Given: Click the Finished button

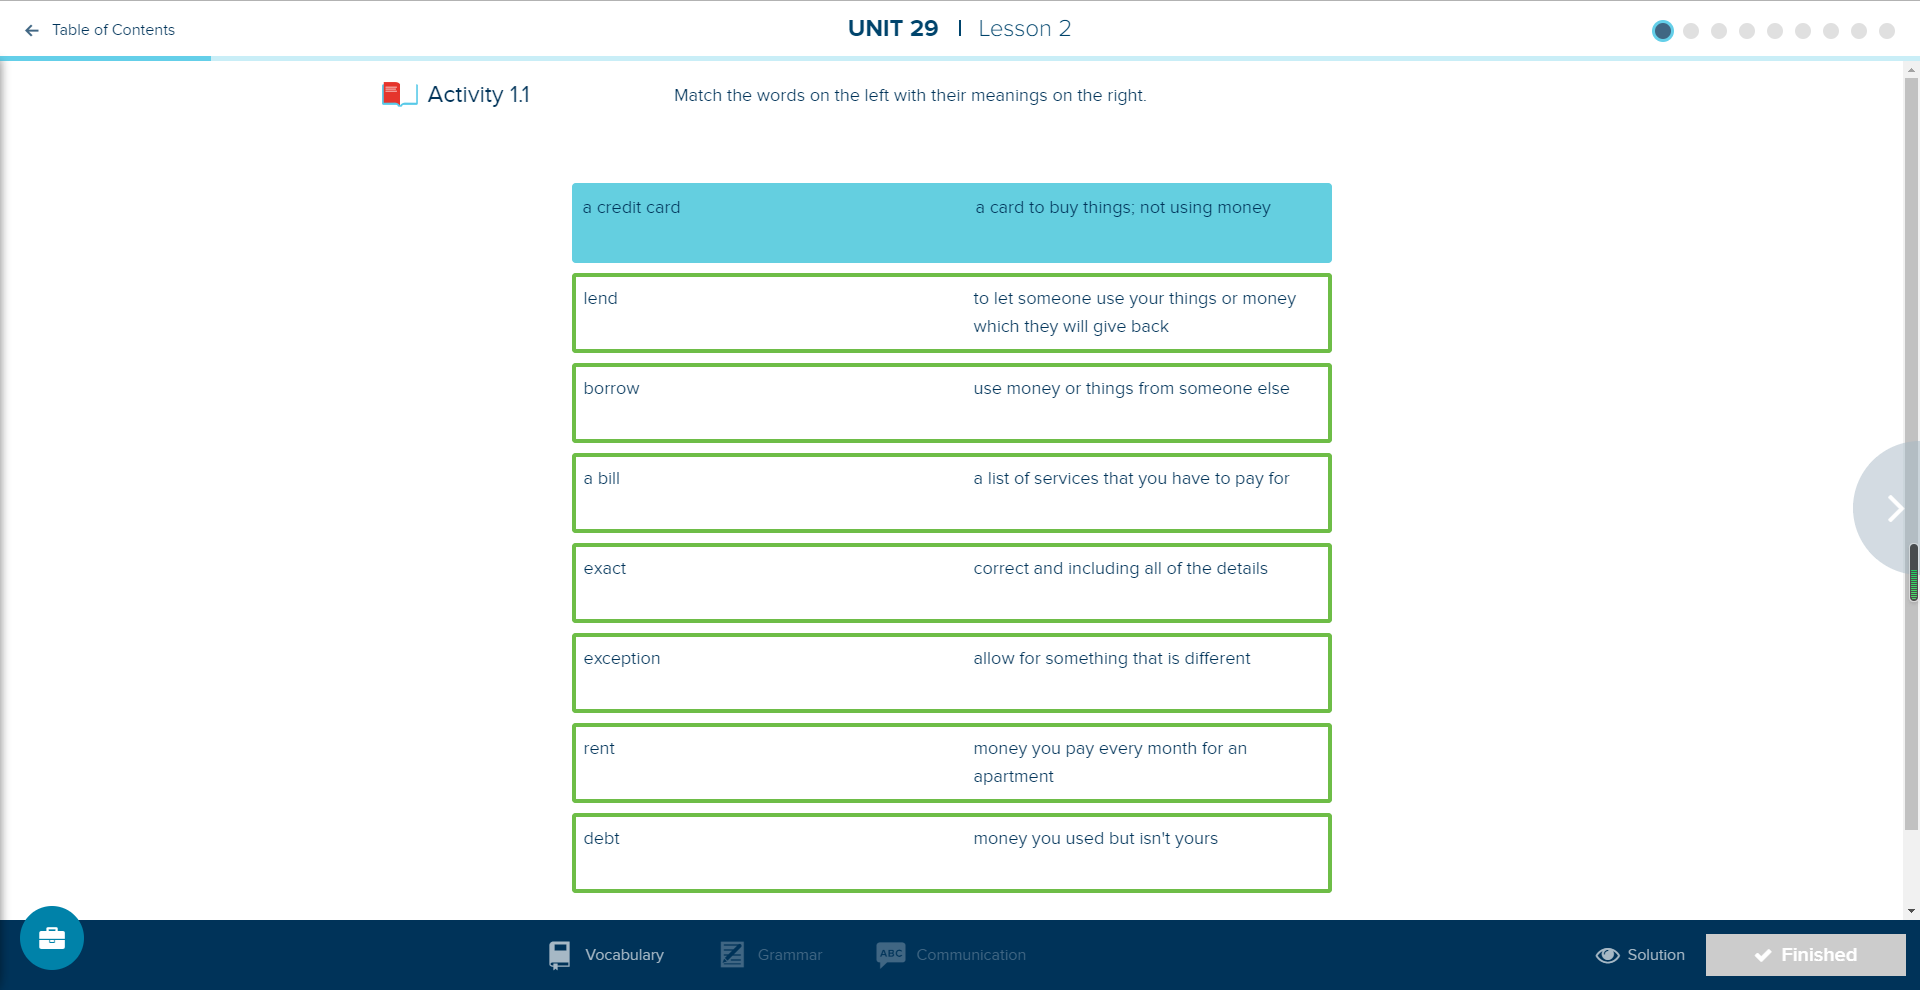Looking at the screenshot, I should click(x=1805, y=955).
